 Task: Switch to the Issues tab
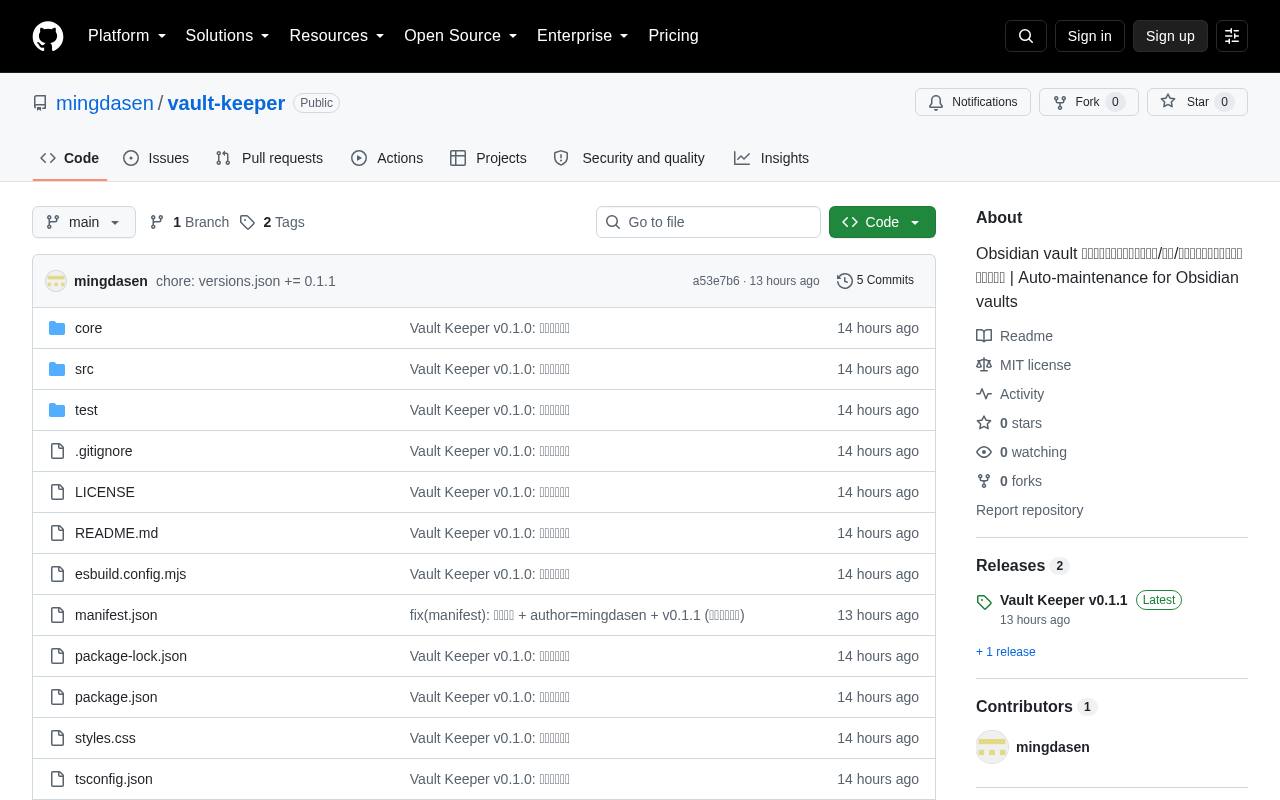[156, 158]
